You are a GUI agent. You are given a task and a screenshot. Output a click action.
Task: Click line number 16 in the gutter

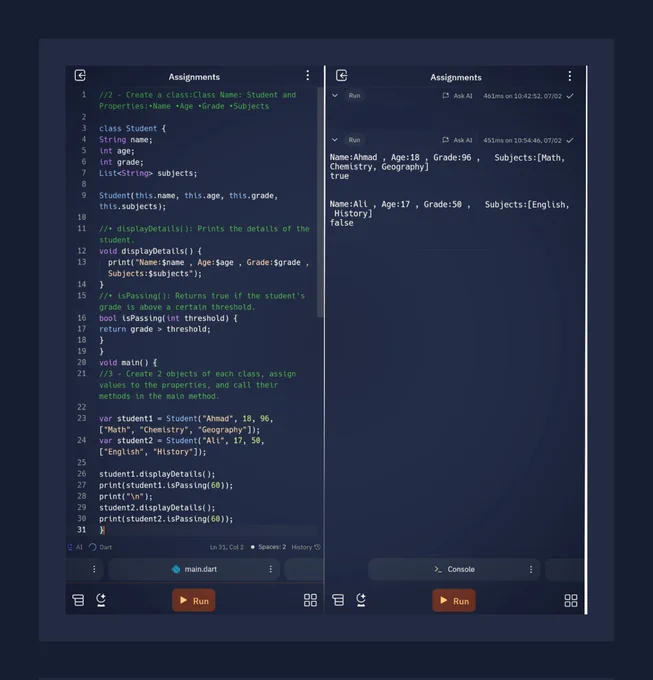pos(82,318)
